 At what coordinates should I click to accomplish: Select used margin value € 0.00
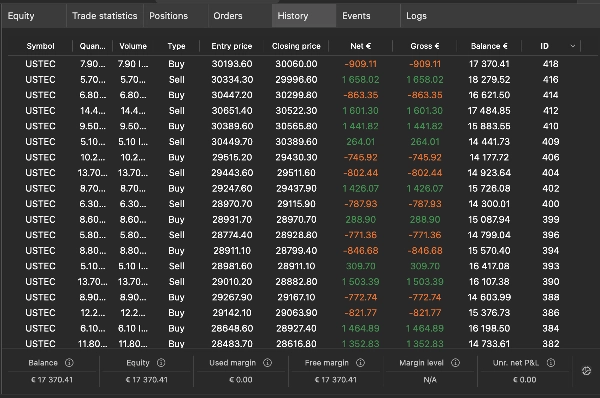coord(240,380)
